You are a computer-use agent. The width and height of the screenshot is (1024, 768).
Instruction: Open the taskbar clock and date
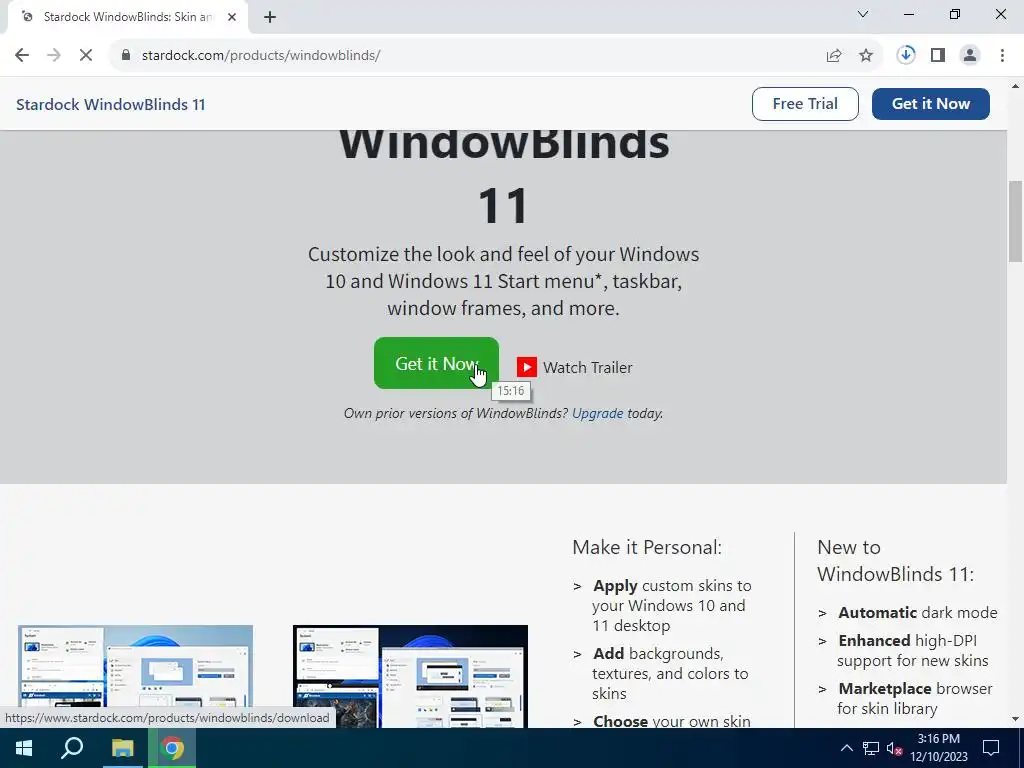tap(938, 748)
